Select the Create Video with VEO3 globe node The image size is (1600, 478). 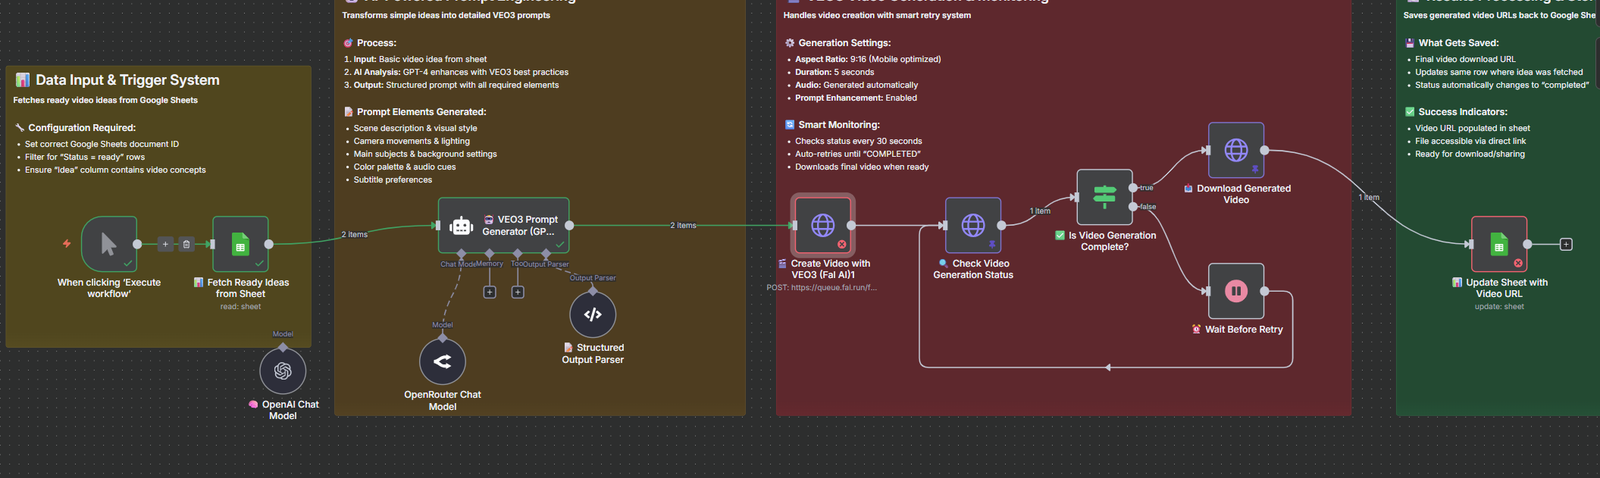(823, 225)
